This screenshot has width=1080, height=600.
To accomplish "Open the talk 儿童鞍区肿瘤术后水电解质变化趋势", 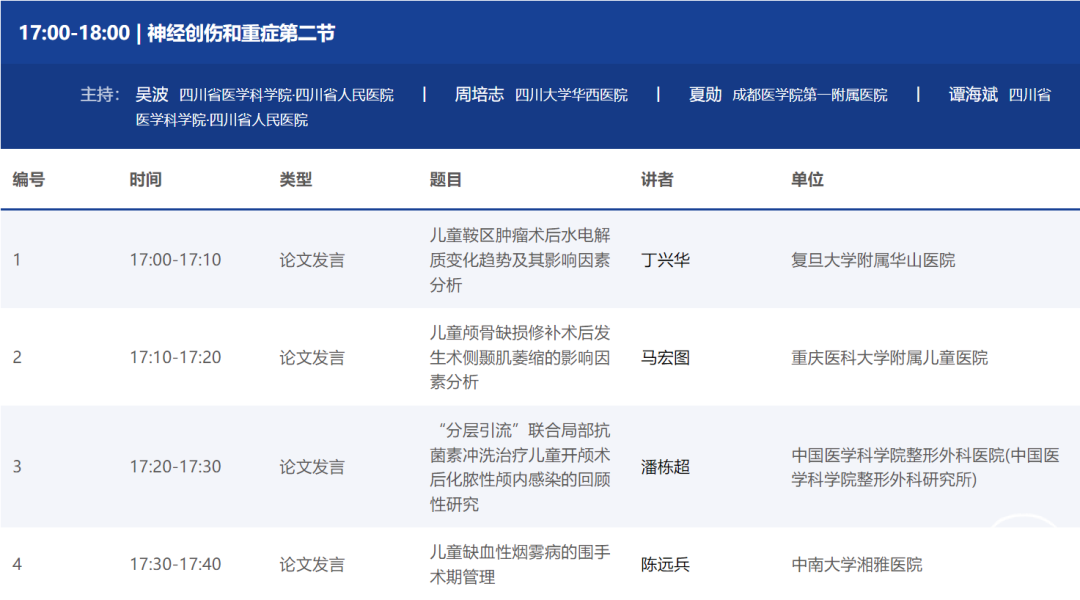I will (x=519, y=260).
